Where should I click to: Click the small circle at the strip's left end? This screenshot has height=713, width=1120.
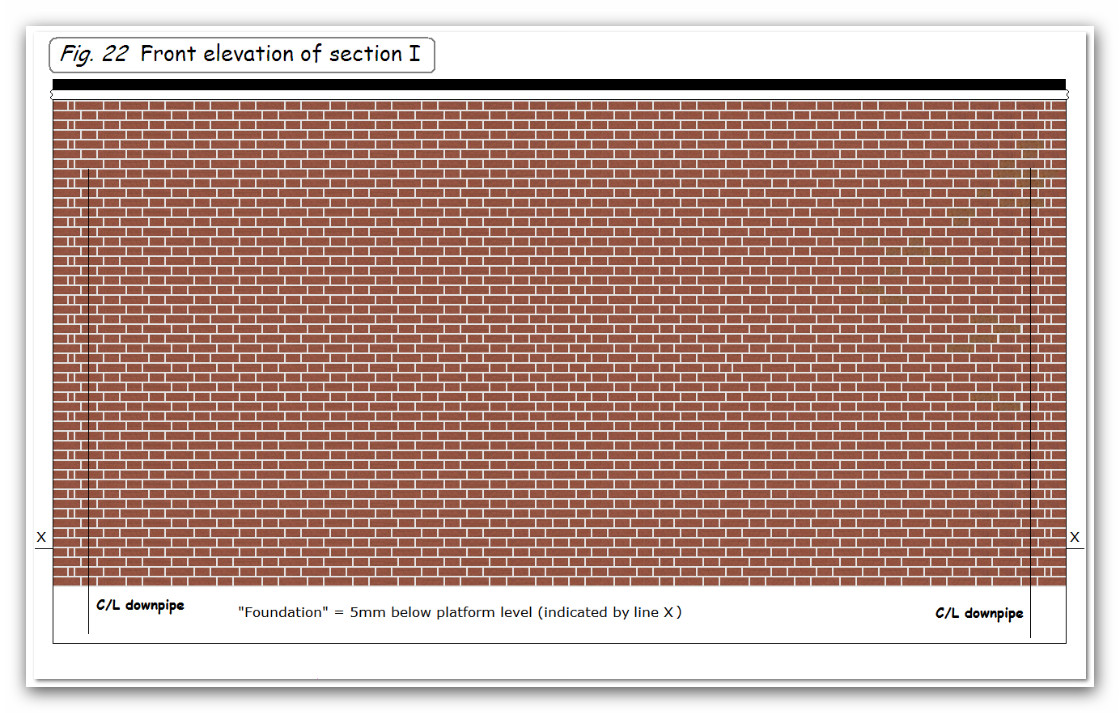53,95
